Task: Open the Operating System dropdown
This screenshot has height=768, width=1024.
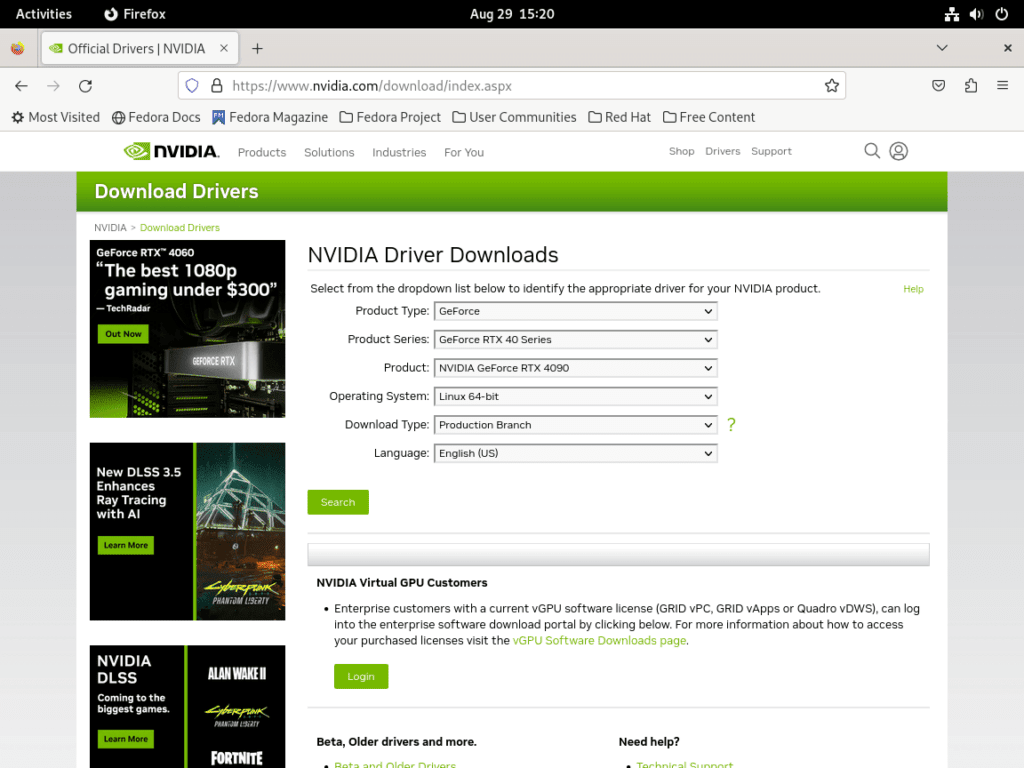Action: point(575,396)
